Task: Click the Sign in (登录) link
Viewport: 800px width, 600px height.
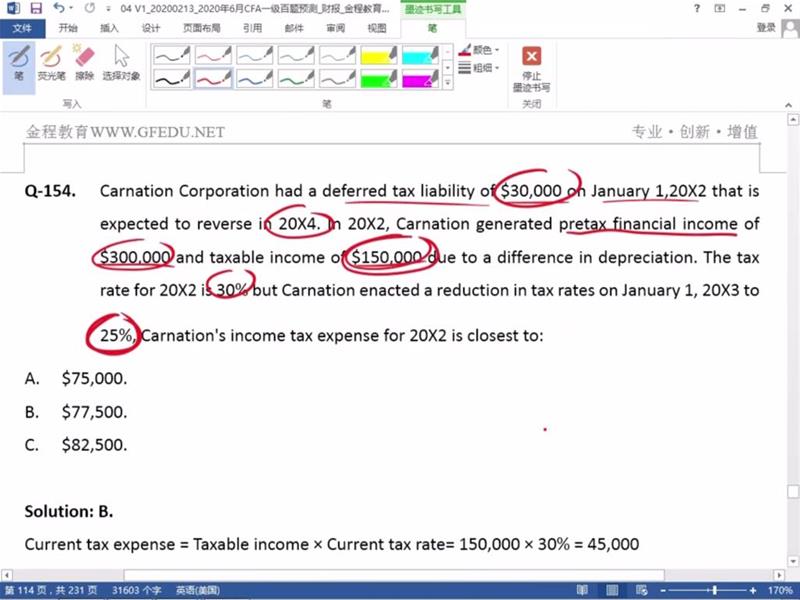Action: (x=766, y=28)
